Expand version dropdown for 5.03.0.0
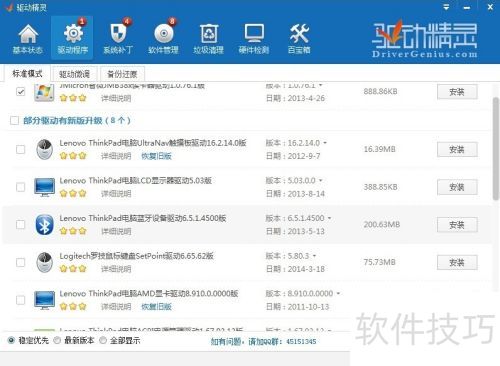500x366 pixels. (x=321, y=181)
